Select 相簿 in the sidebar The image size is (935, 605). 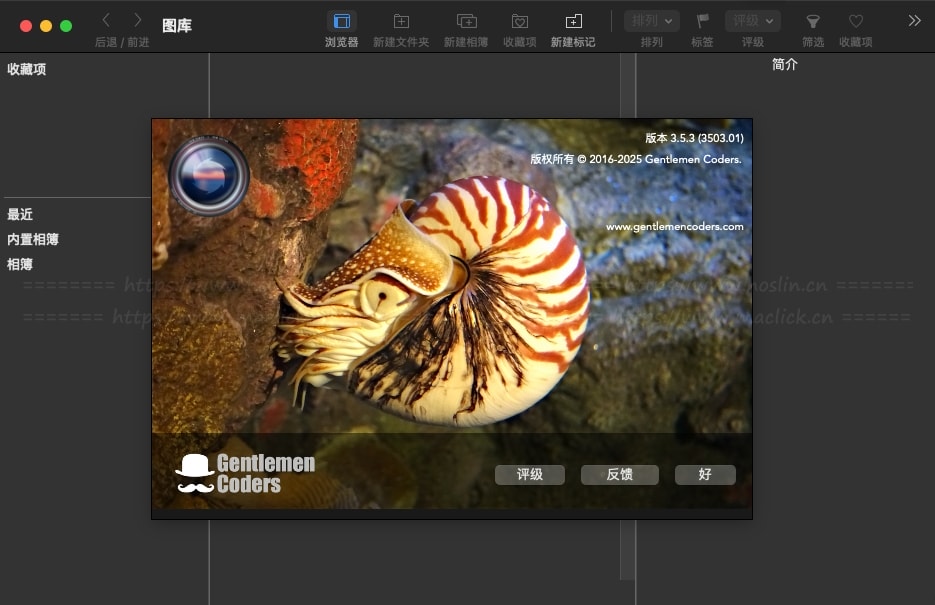[x=20, y=264]
